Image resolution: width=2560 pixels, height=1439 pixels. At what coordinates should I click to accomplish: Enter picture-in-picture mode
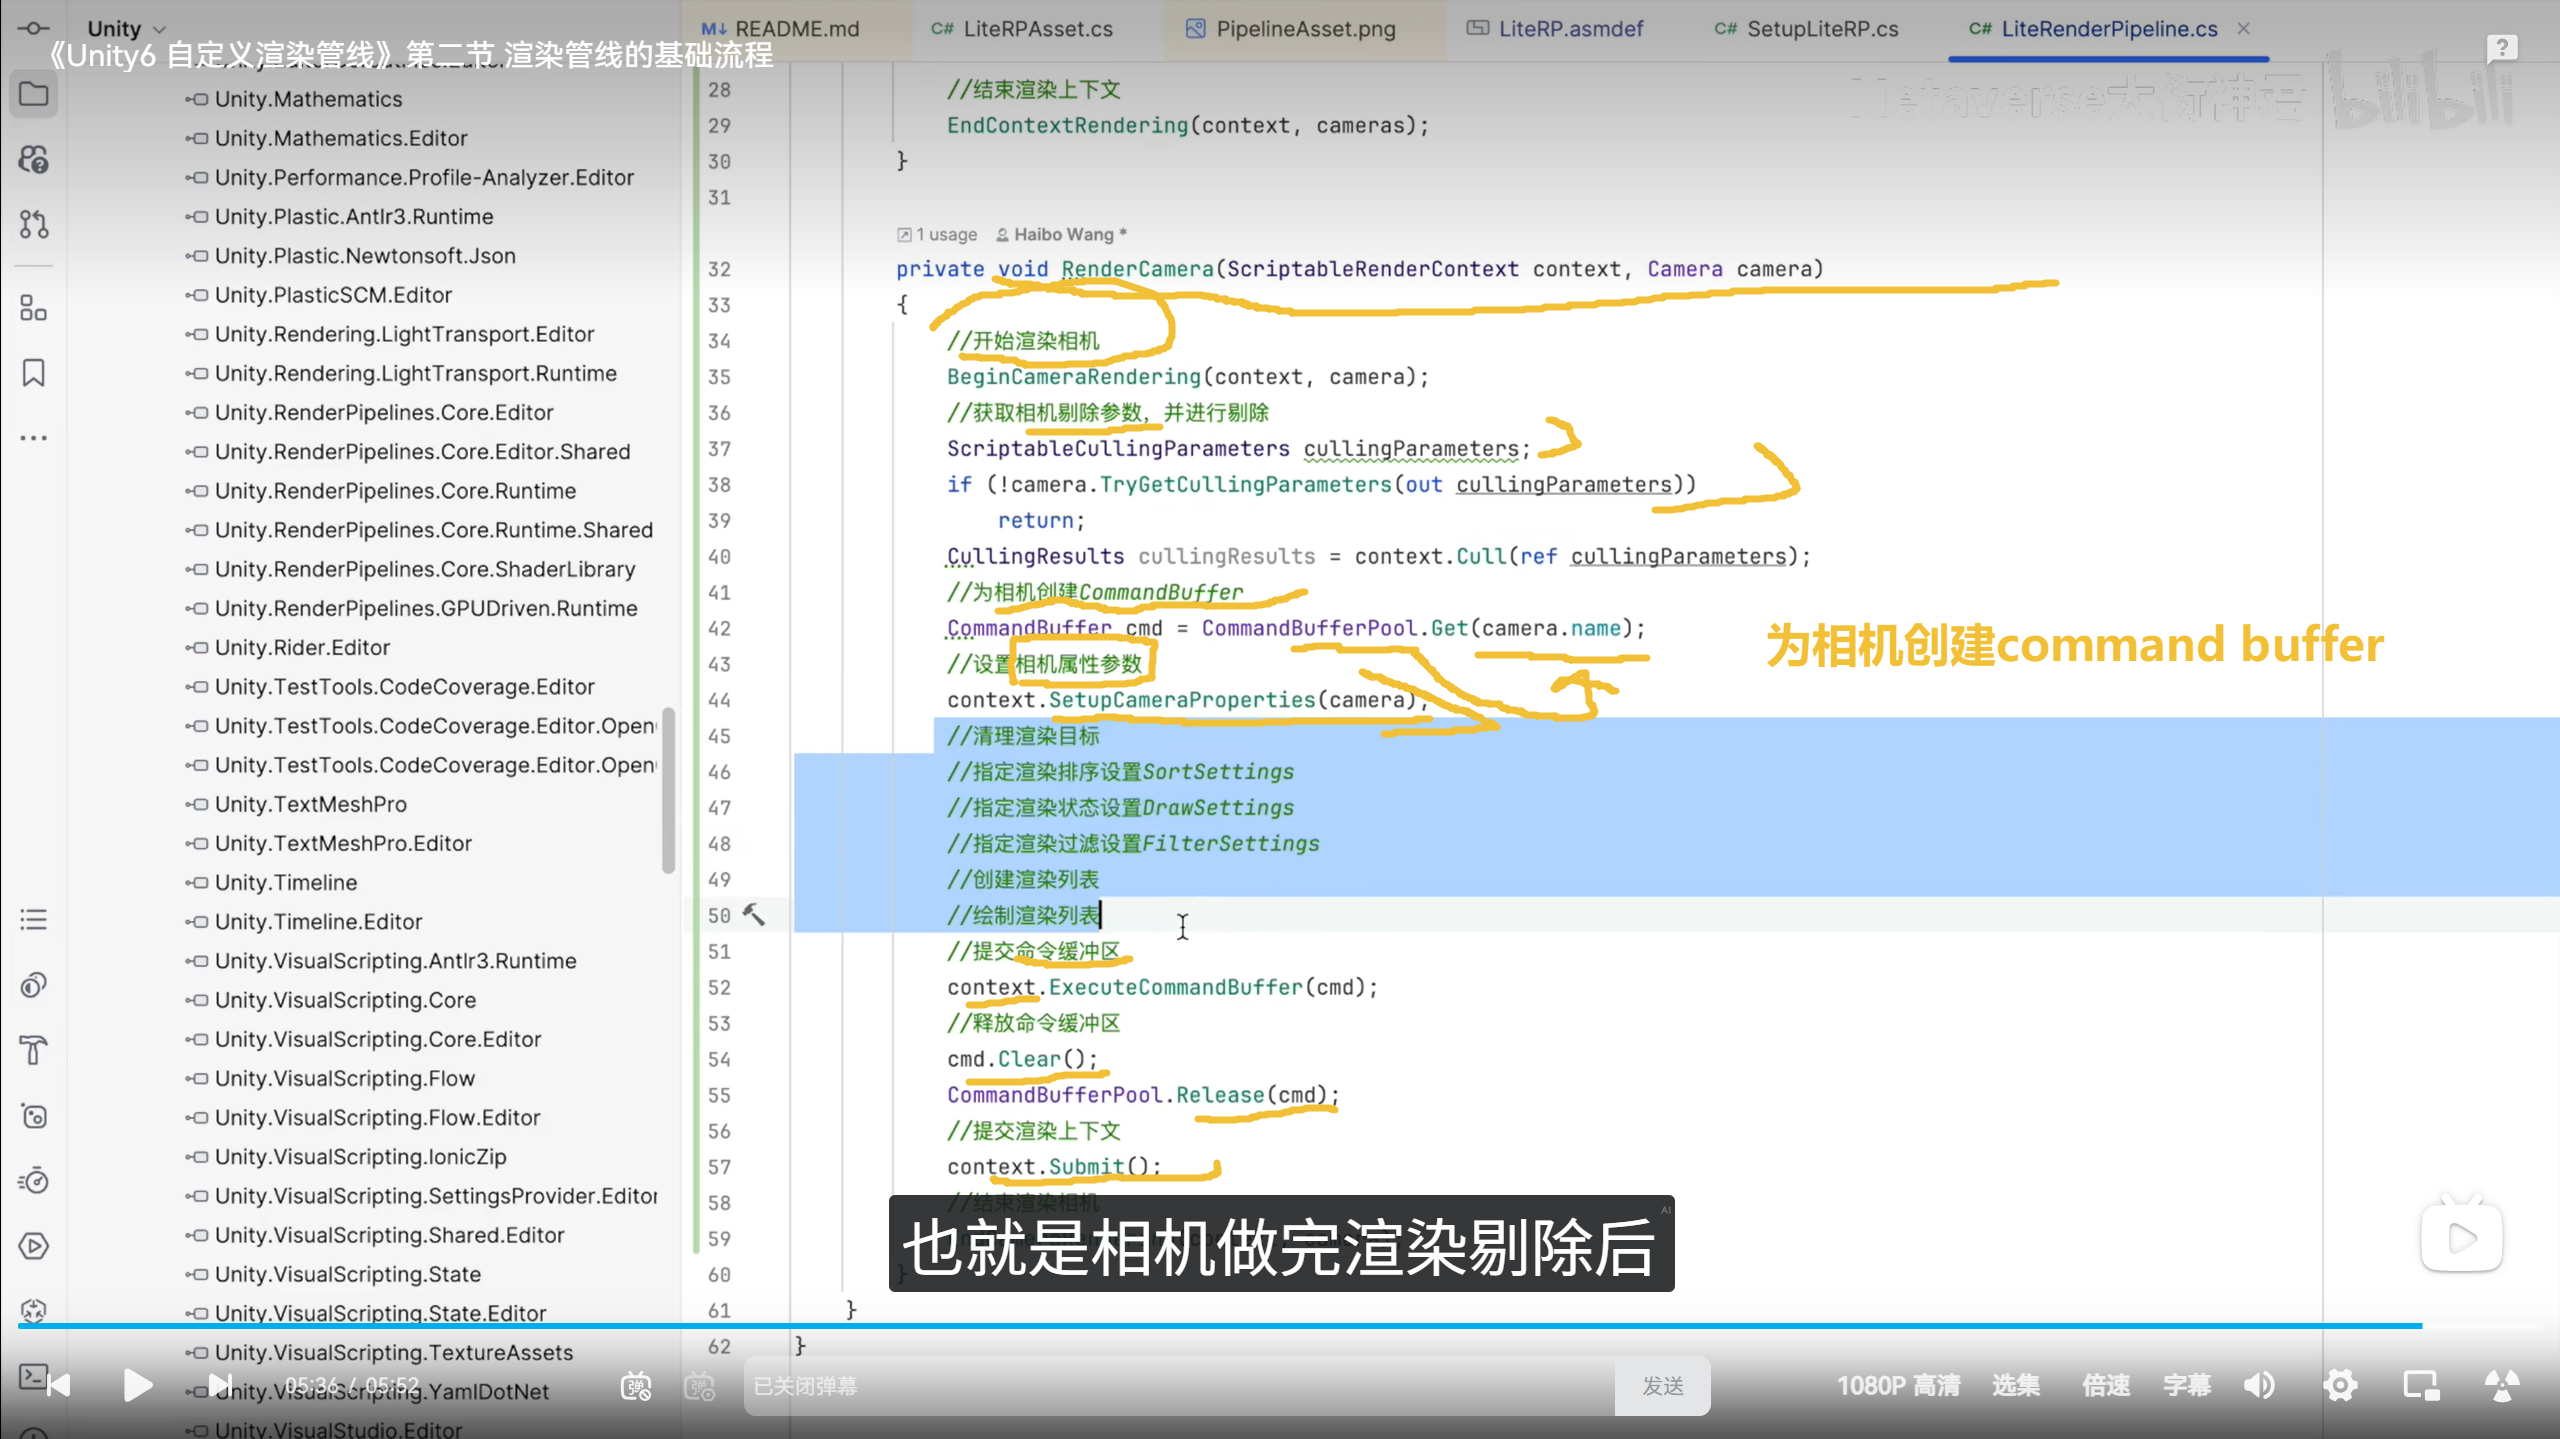2421,1385
